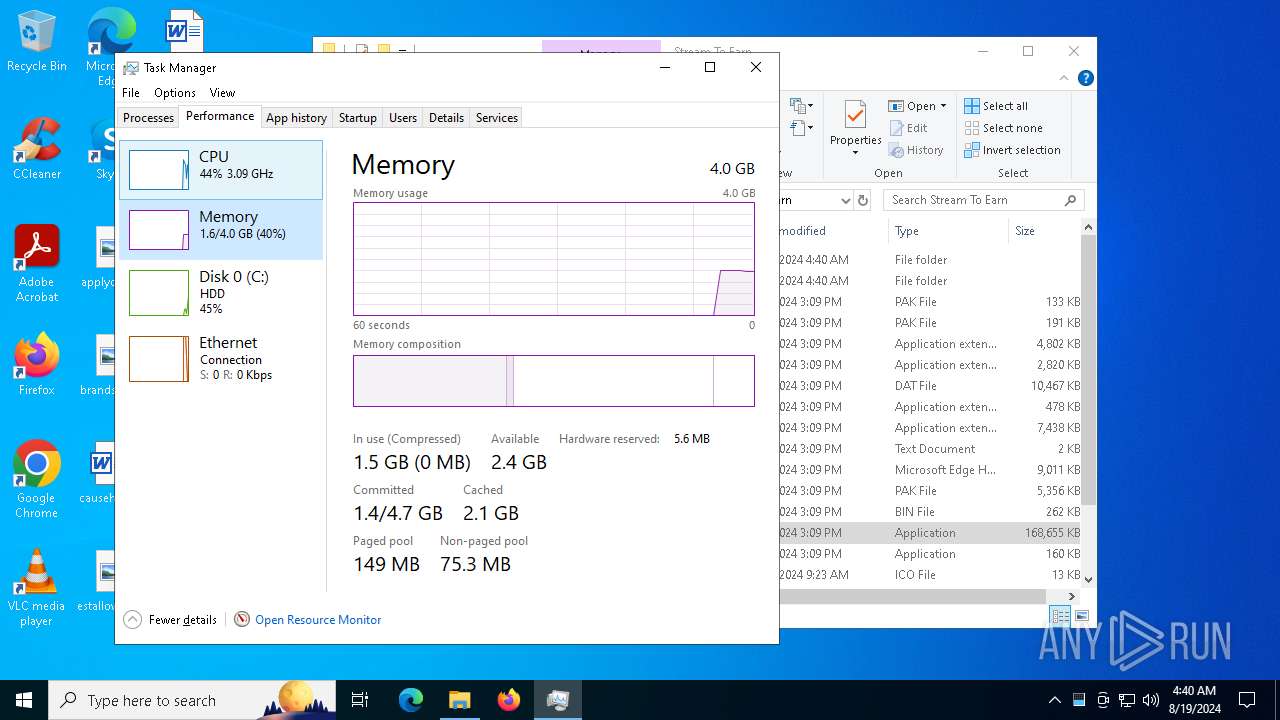The height and width of the screenshot is (720, 1280).
Task: Switch to the Details tab
Action: (446, 118)
